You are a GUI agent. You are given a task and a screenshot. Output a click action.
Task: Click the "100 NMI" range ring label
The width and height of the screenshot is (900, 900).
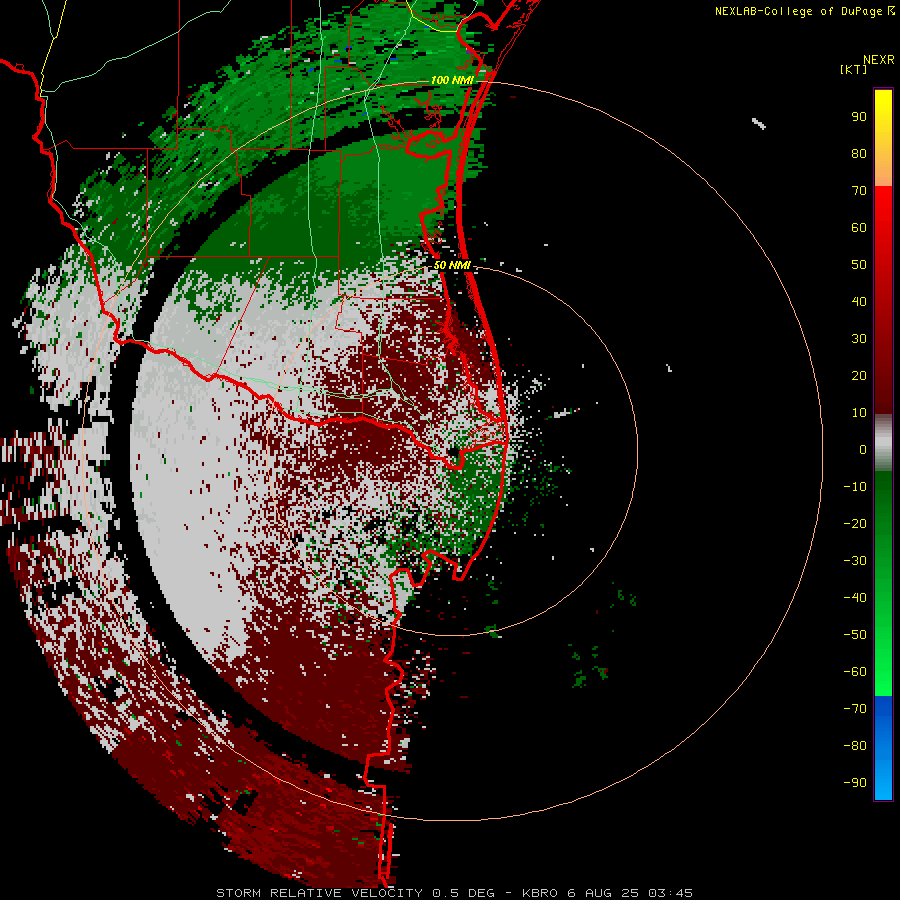pyautogui.click(x=452, y=80)
